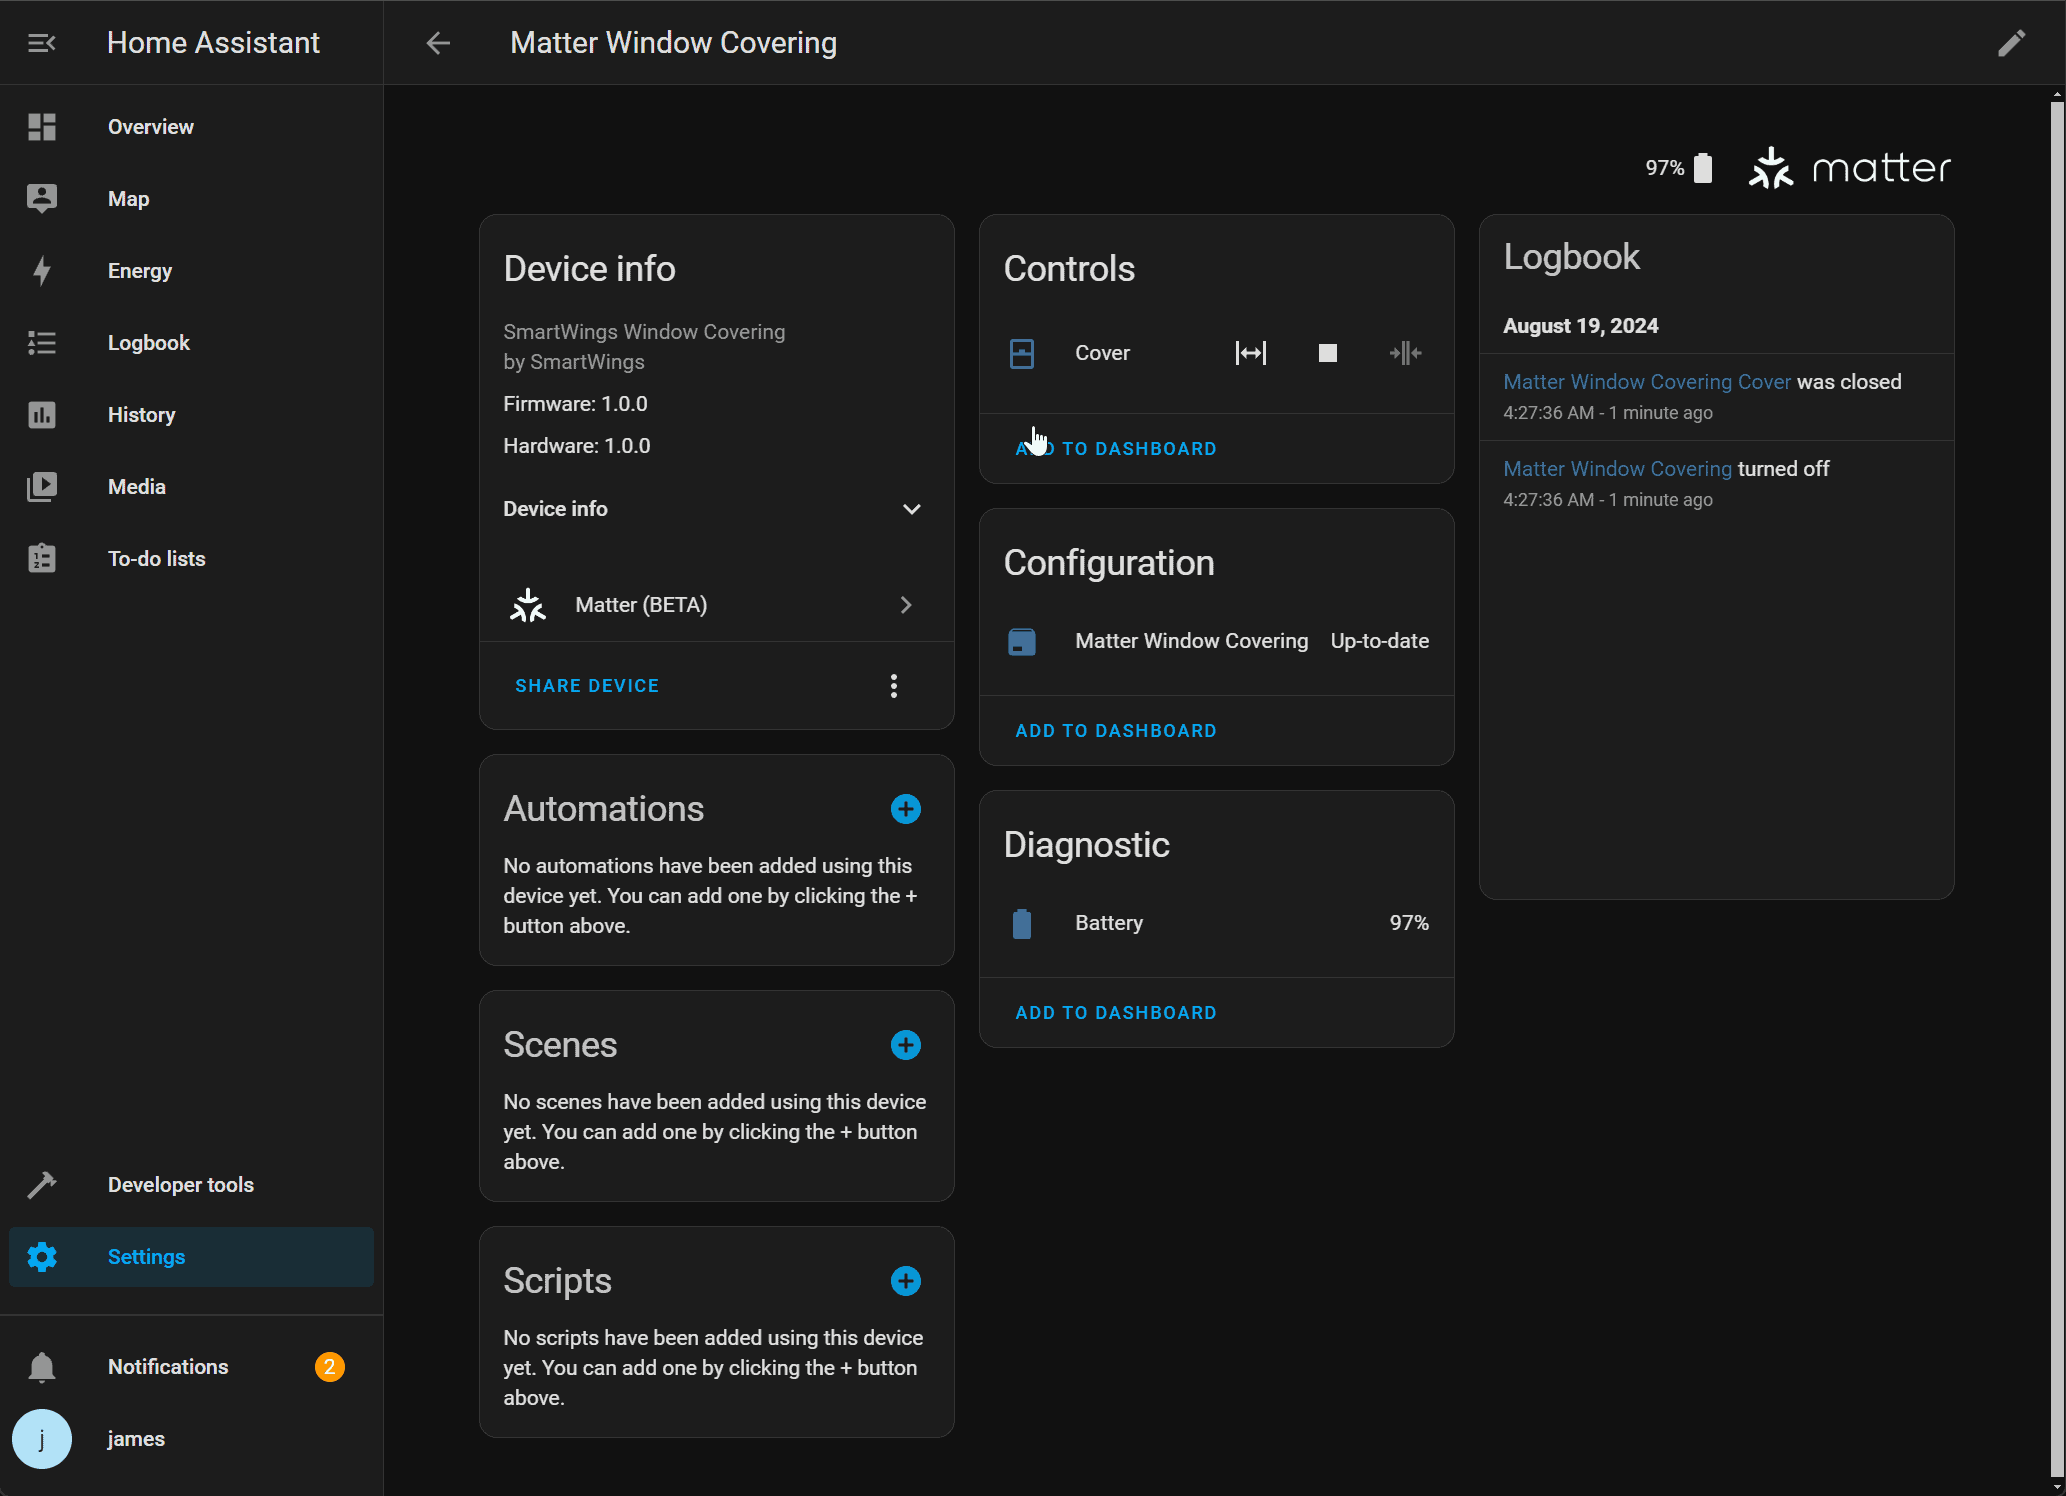This screenshot has width=2066, height=1496.
Task: Add a new scene with plus icon
Action: click(905, 1045)
